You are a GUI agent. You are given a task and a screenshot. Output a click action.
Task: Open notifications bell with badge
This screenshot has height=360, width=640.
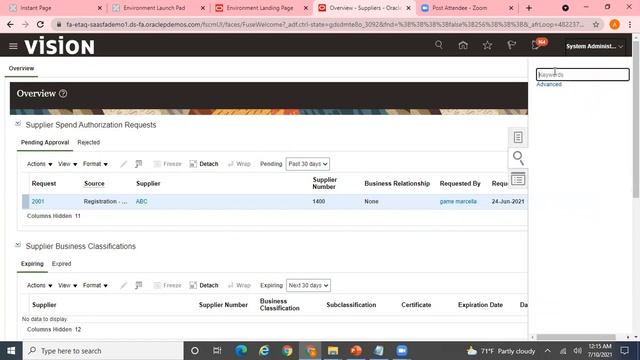[x=538, y=44]
